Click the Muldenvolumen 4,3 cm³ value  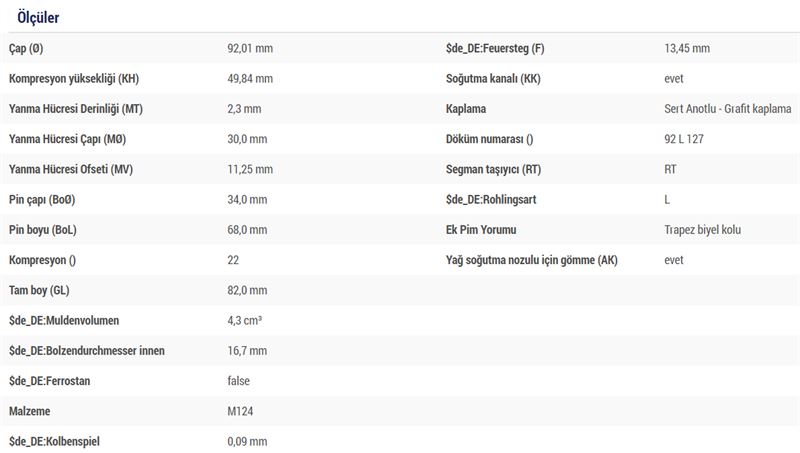[244, 320]
